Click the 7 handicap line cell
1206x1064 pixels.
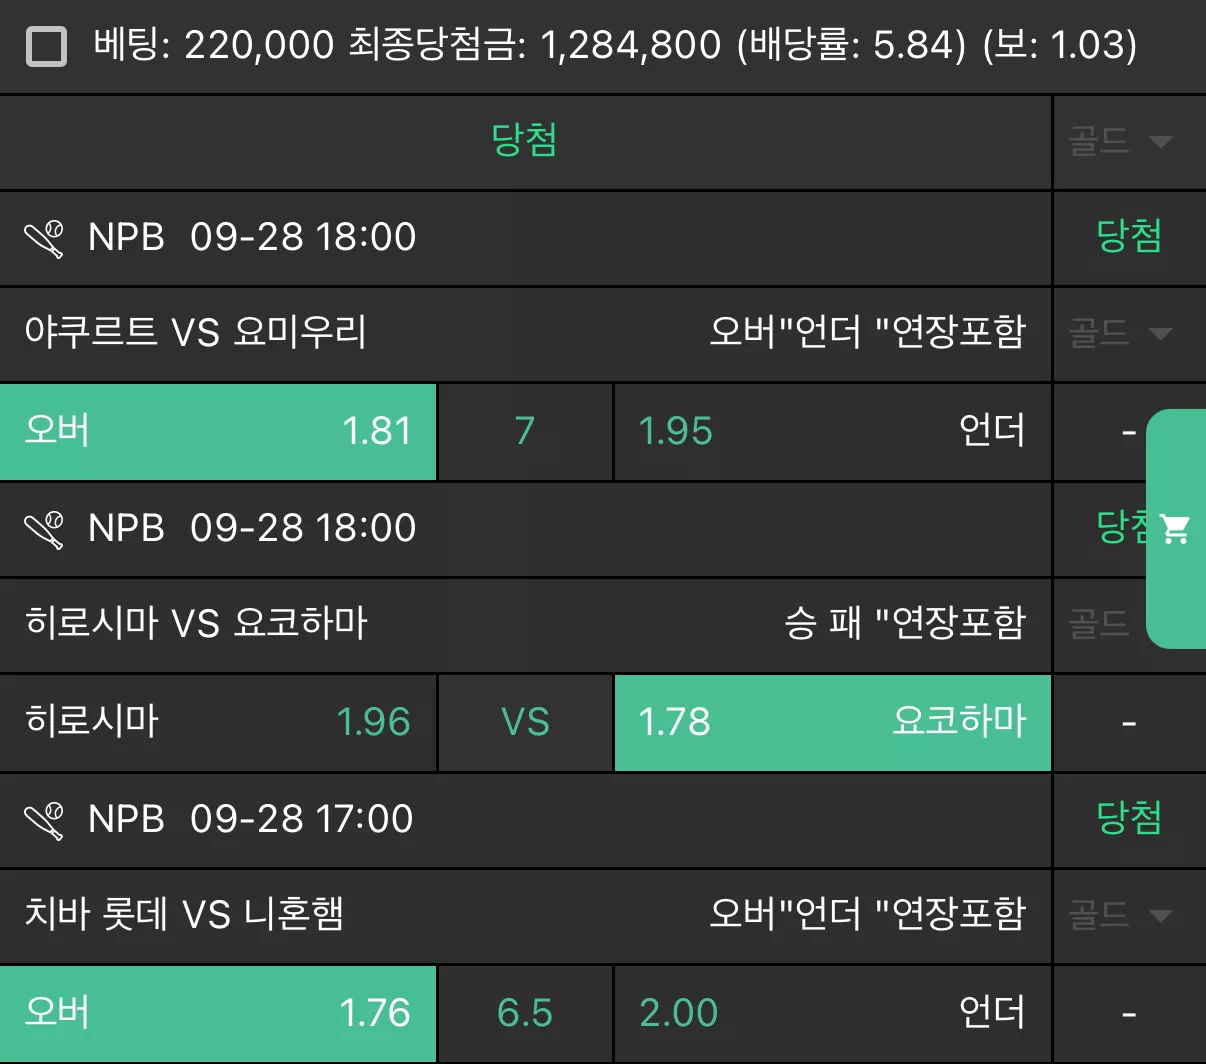click(525, 432)
